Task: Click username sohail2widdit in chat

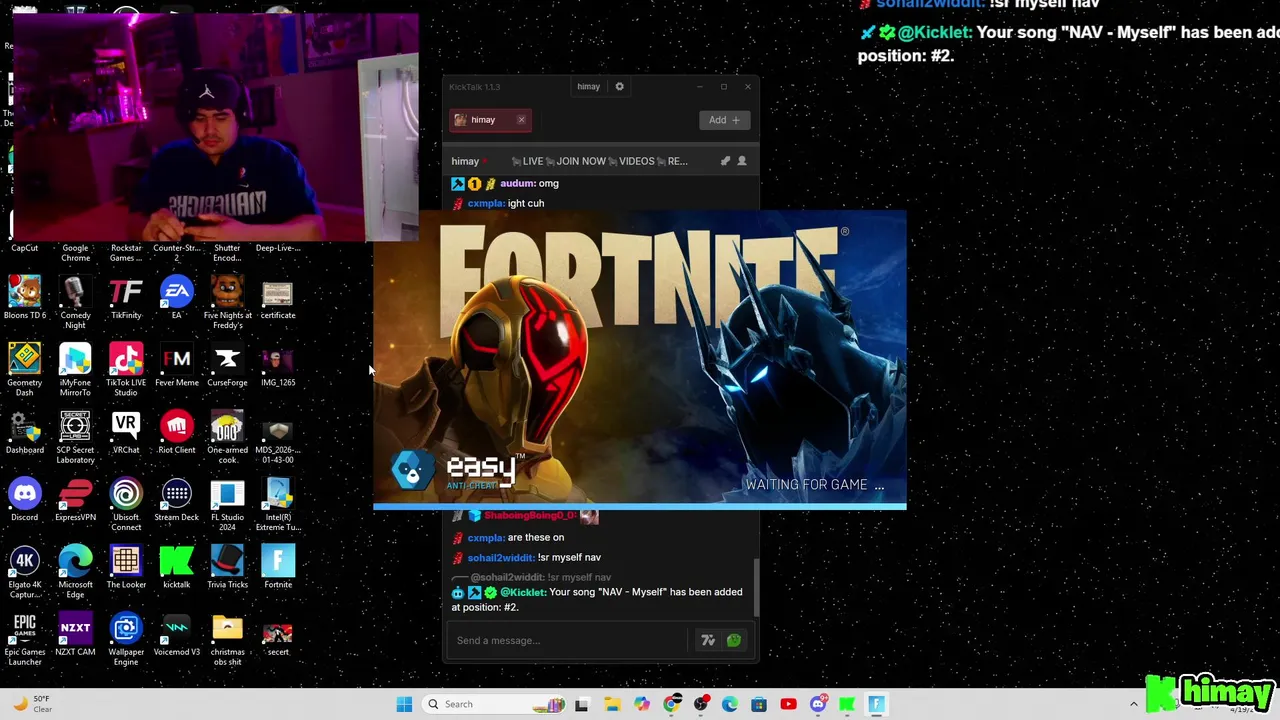Action: pyautogui.click(x=501, y=557)
